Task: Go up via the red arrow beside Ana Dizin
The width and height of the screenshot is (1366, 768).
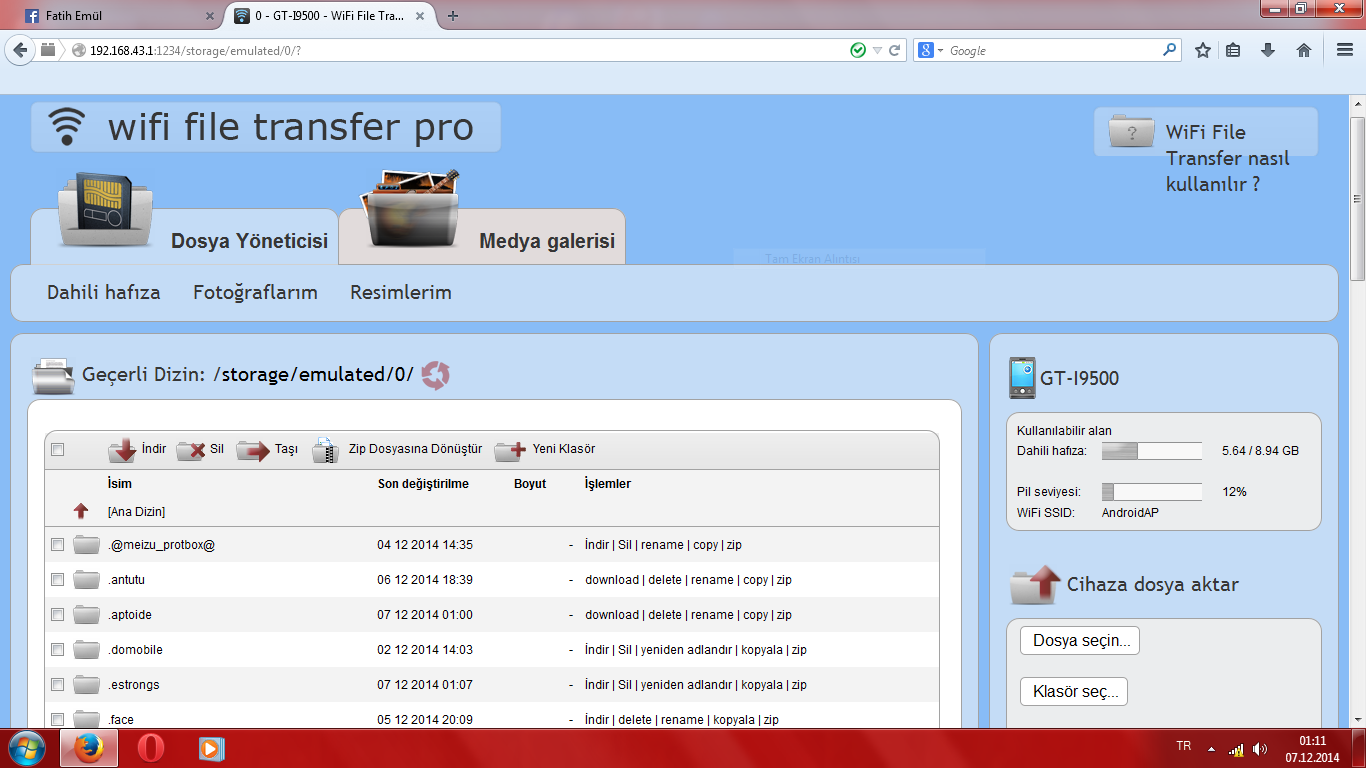Action: pos(81,511)
